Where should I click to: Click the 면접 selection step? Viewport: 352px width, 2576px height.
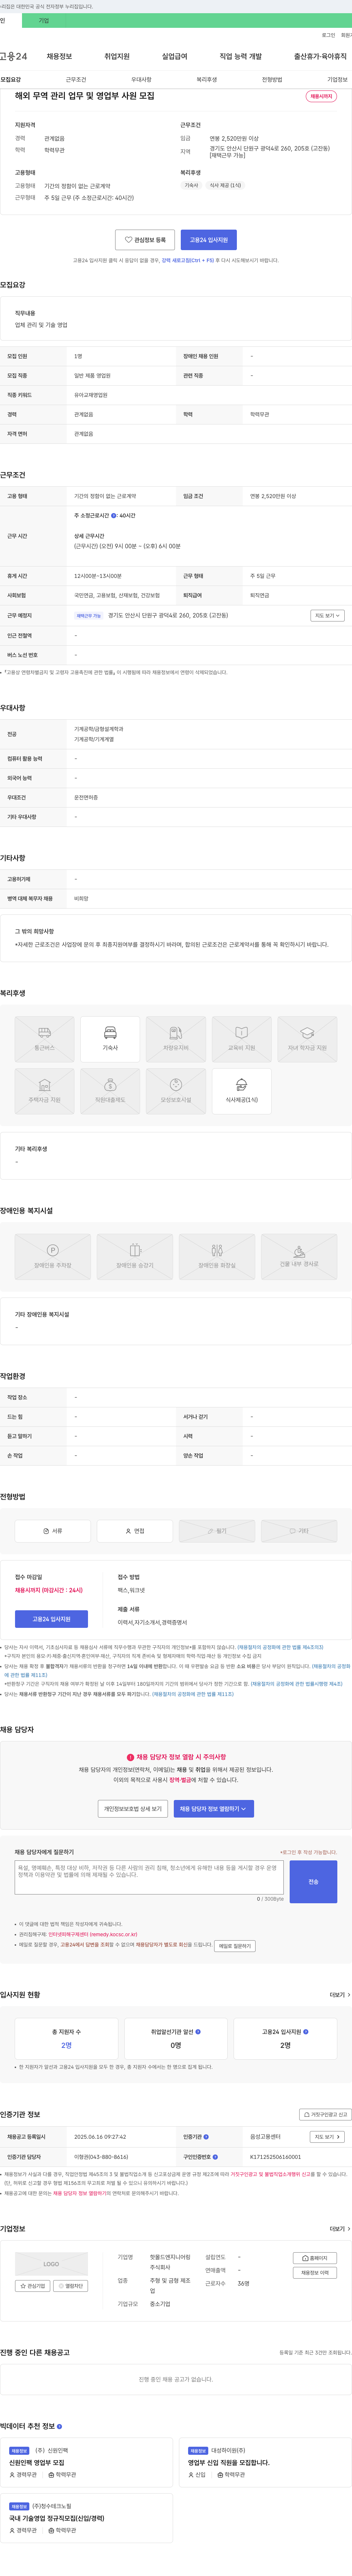pos(135,1531)
